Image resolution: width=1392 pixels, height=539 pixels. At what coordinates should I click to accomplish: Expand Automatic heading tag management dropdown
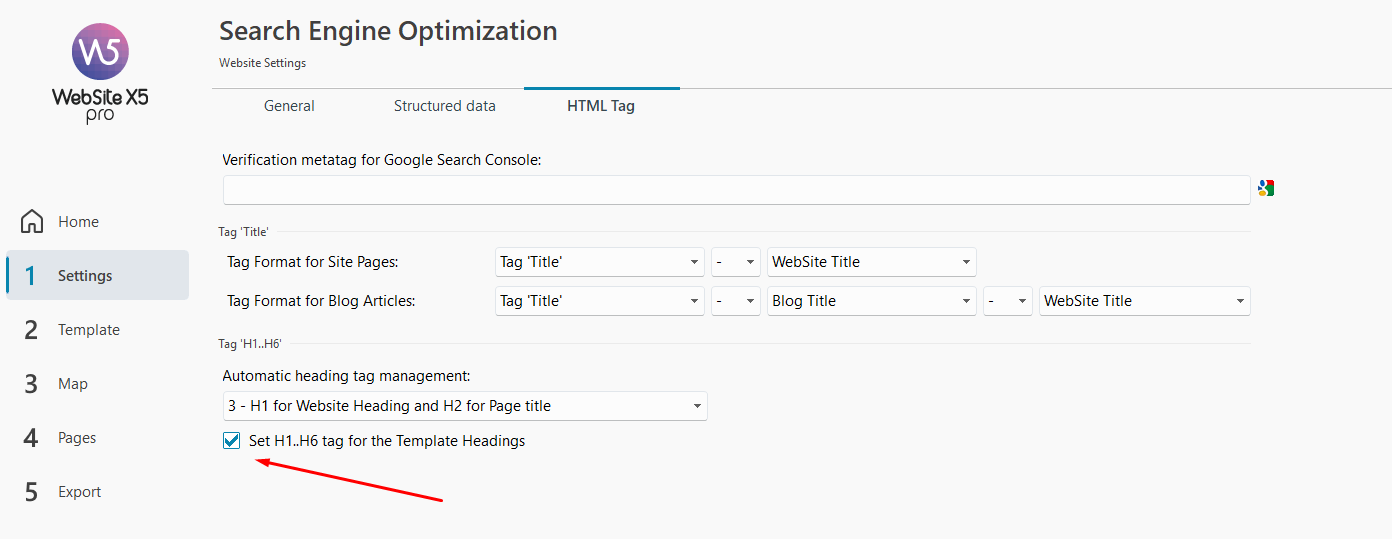coord(464,406)
